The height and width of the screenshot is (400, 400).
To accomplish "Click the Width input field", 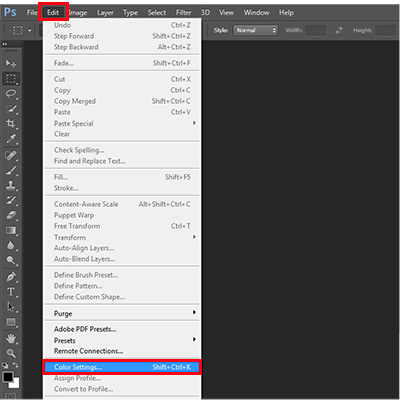I will [x=316, y=30].
